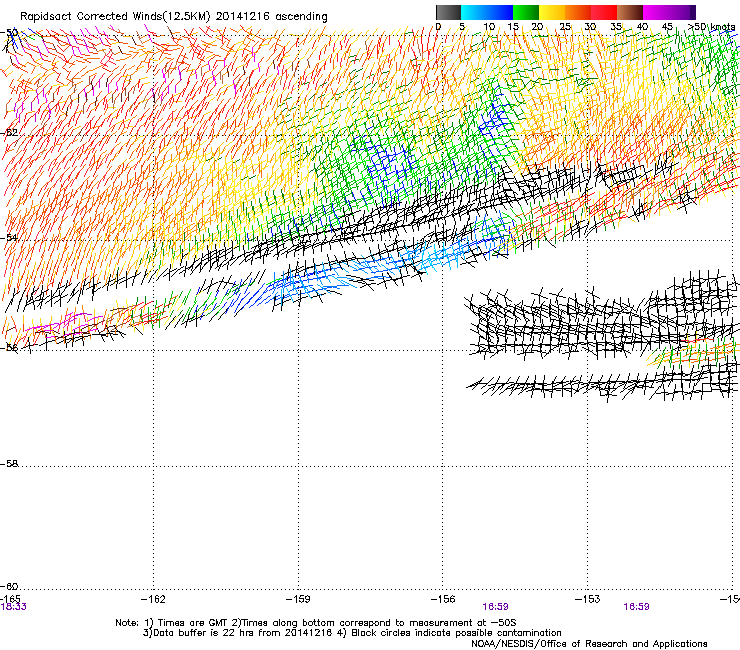Click the "16:59" time label nearest -156
The height and width of the screenshot is (650, 740).
click(496, 607)
